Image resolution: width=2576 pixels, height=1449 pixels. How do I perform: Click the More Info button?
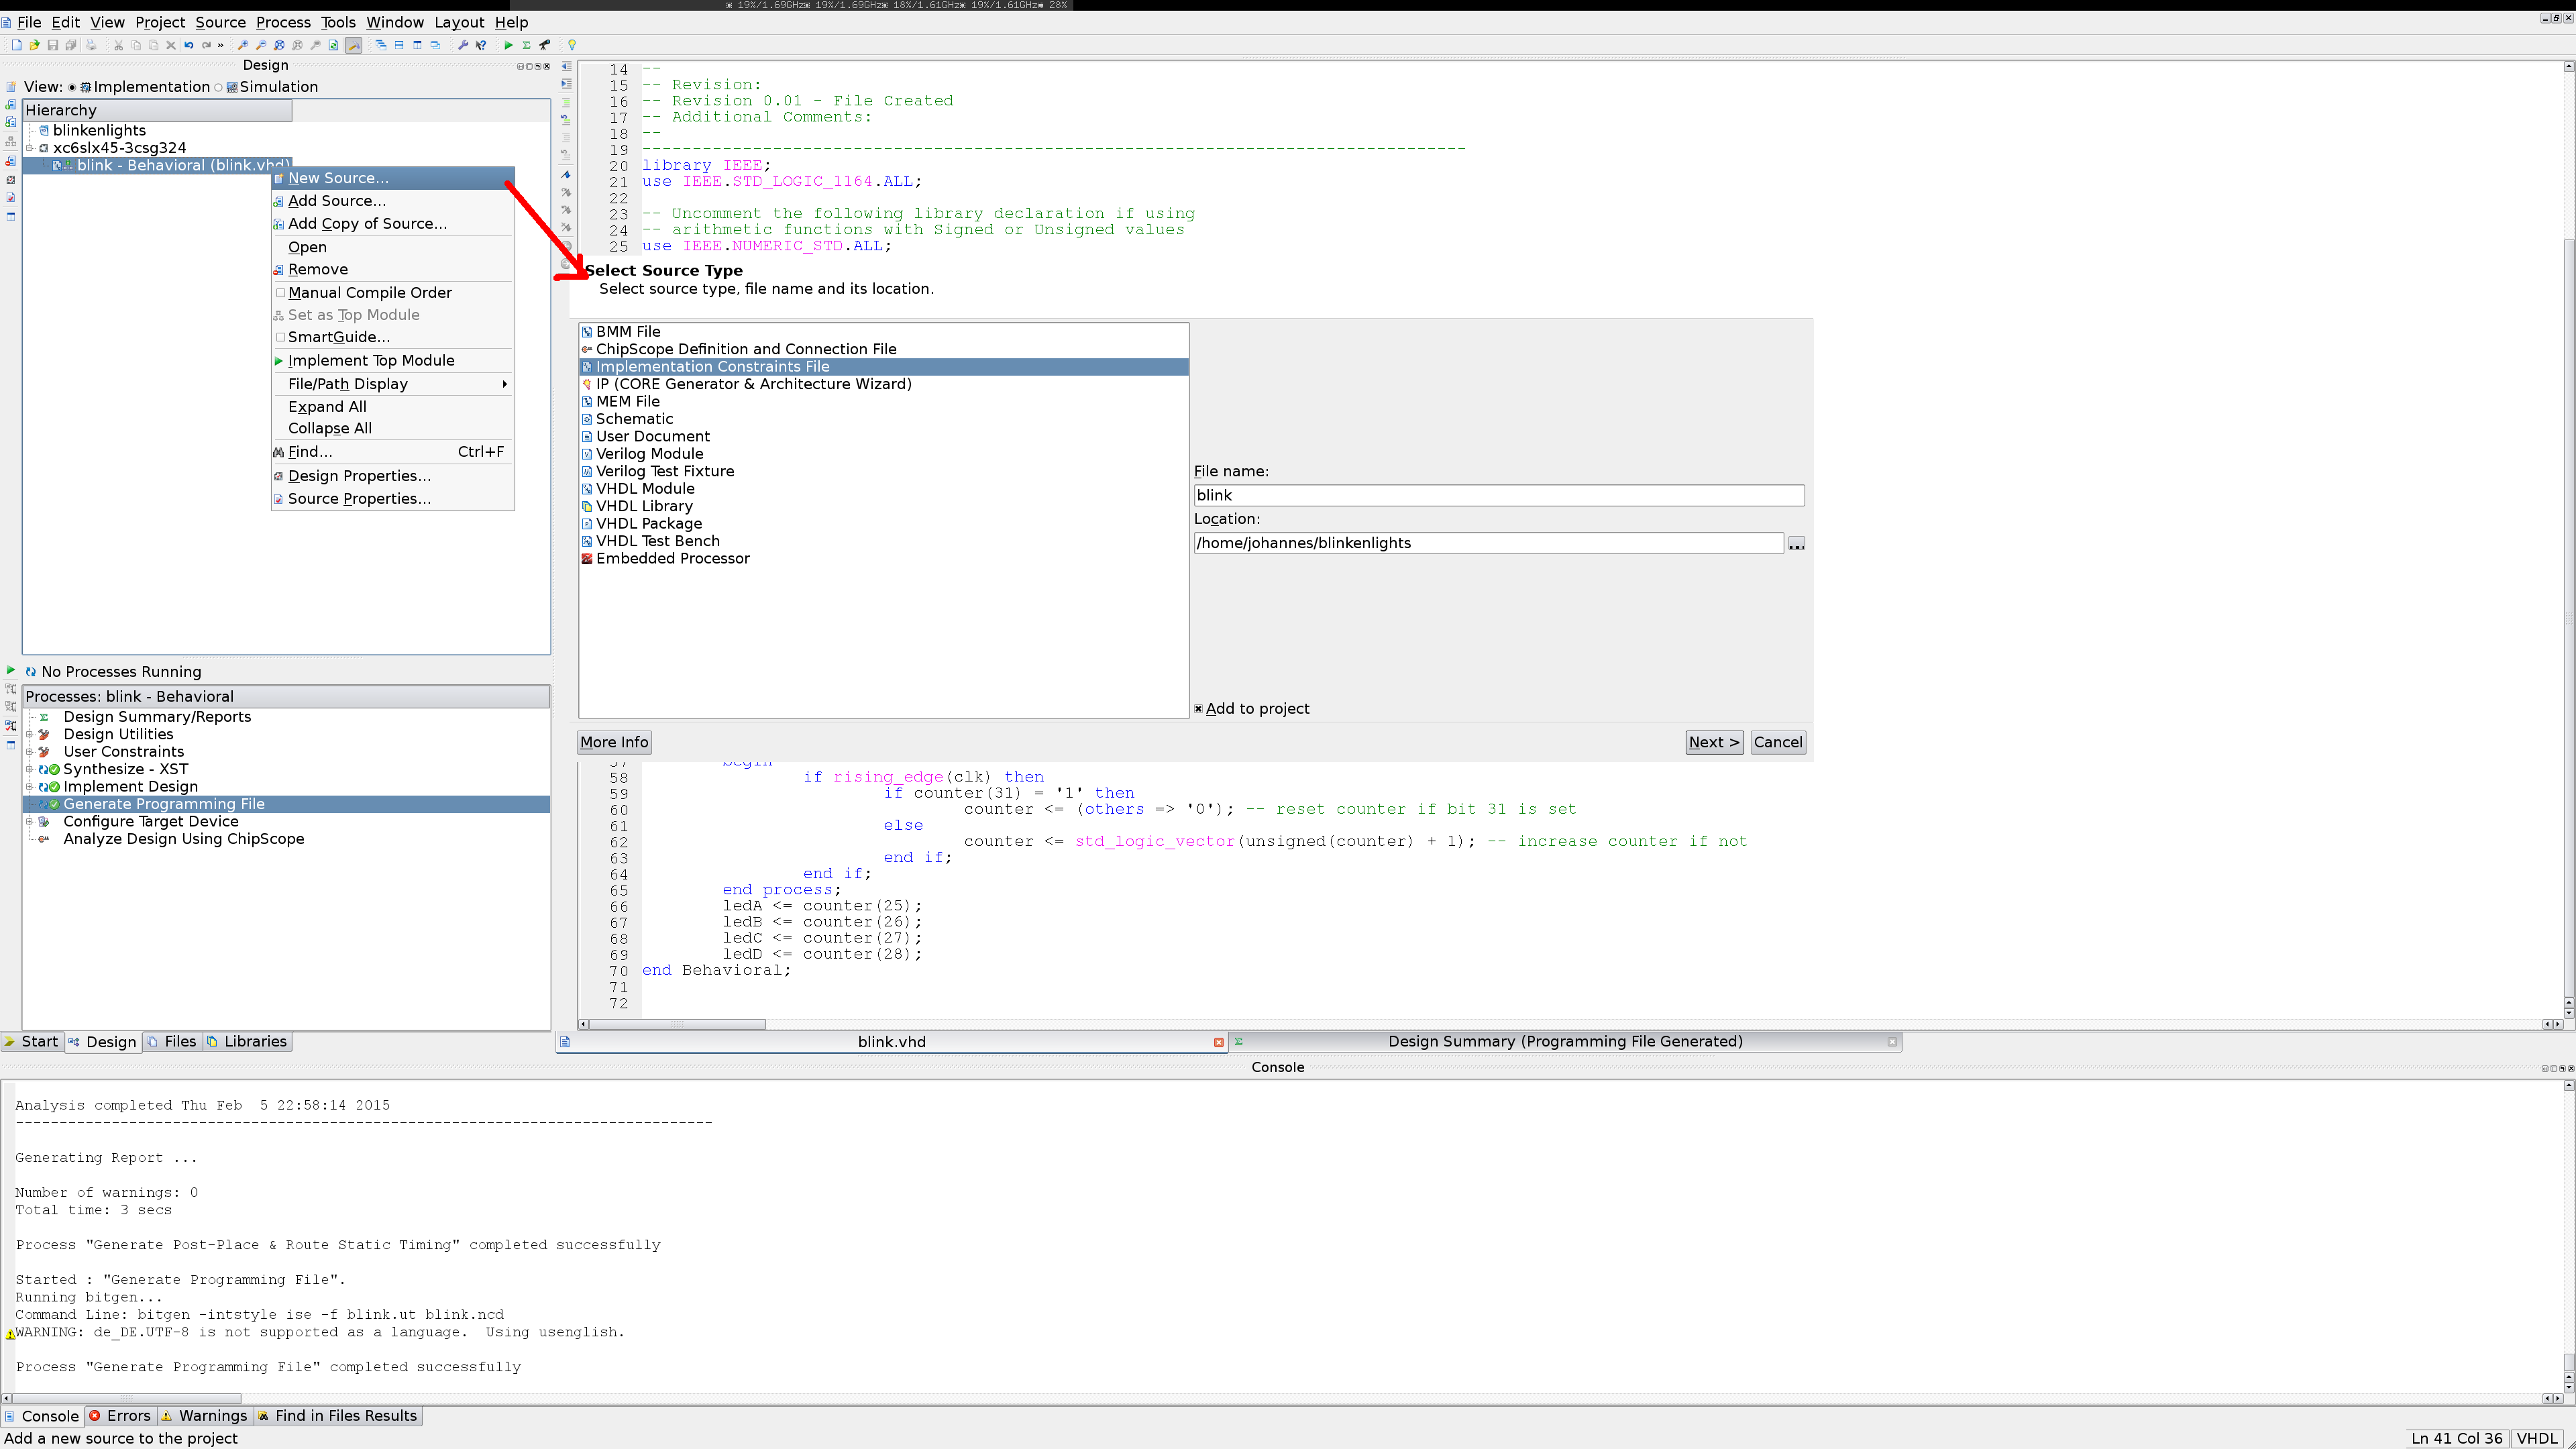point(614,742)
